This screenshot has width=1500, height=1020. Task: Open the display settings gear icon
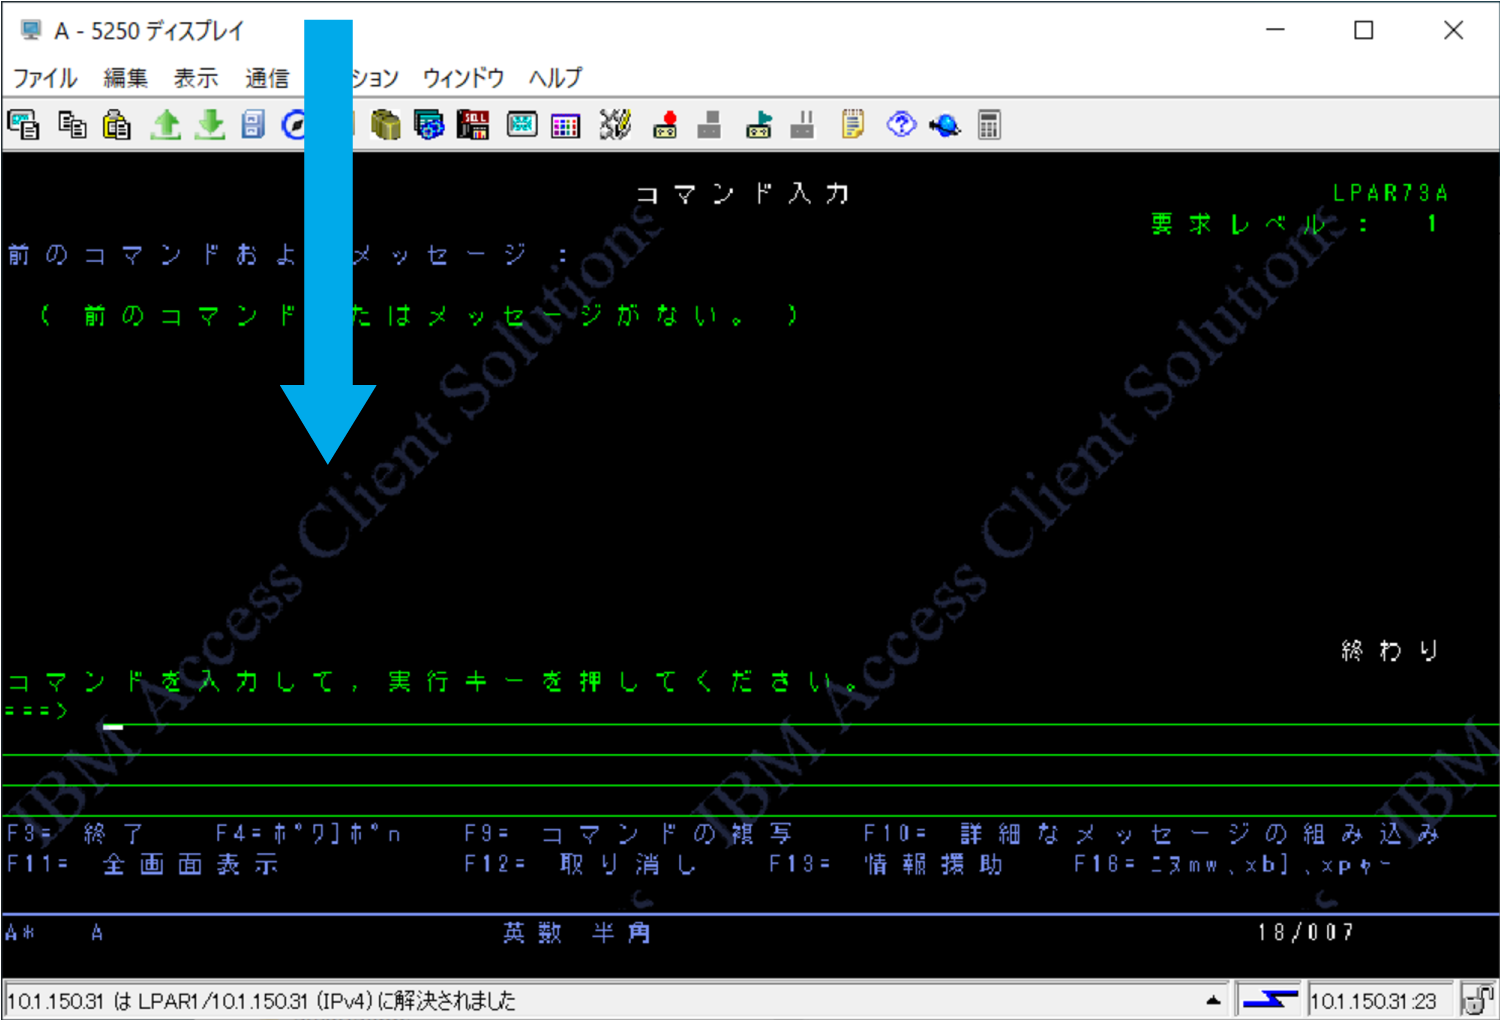tap(429, 125)
